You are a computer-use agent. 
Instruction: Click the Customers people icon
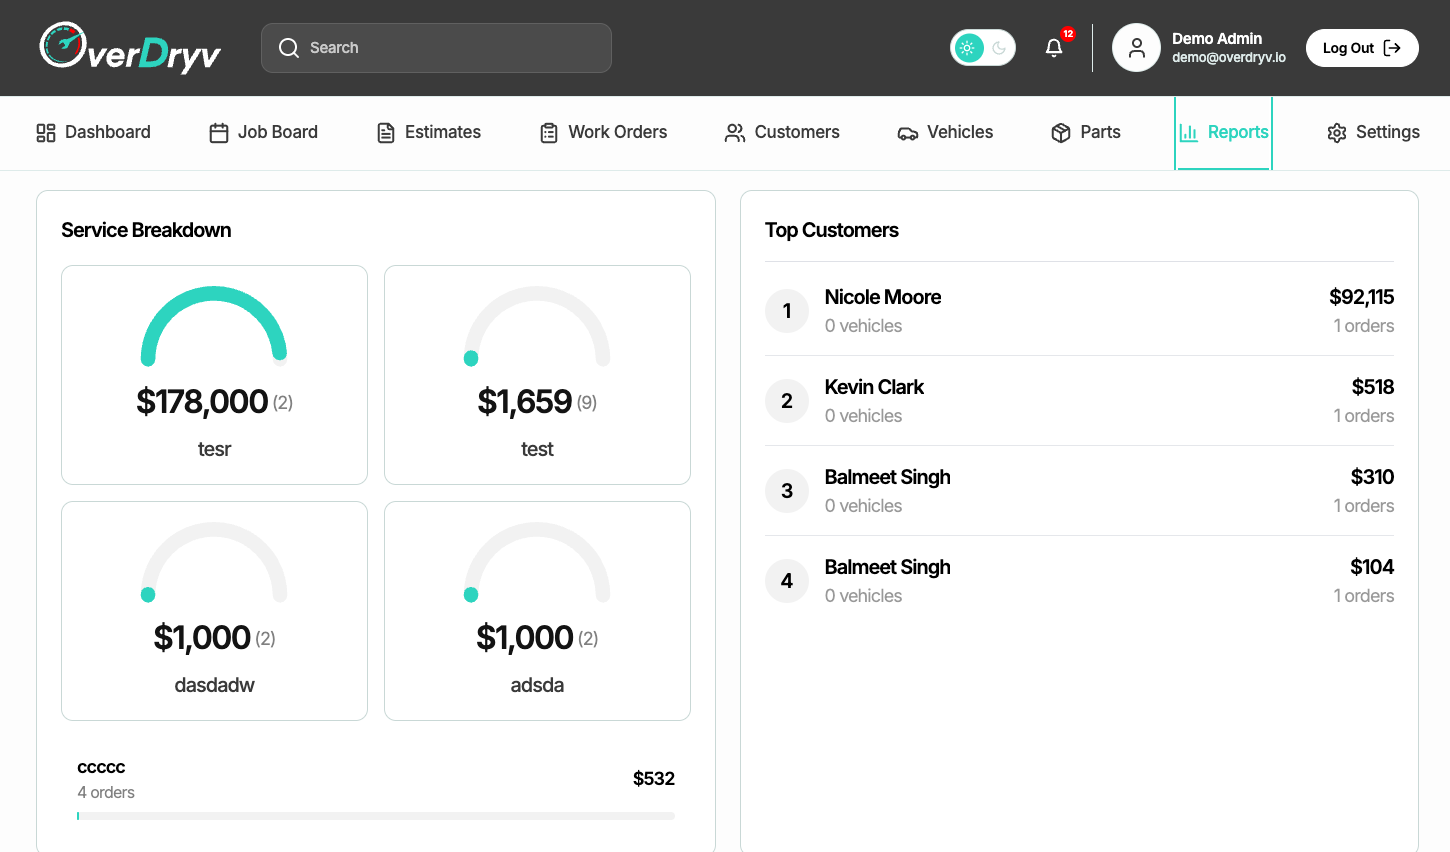pos(735,133)
